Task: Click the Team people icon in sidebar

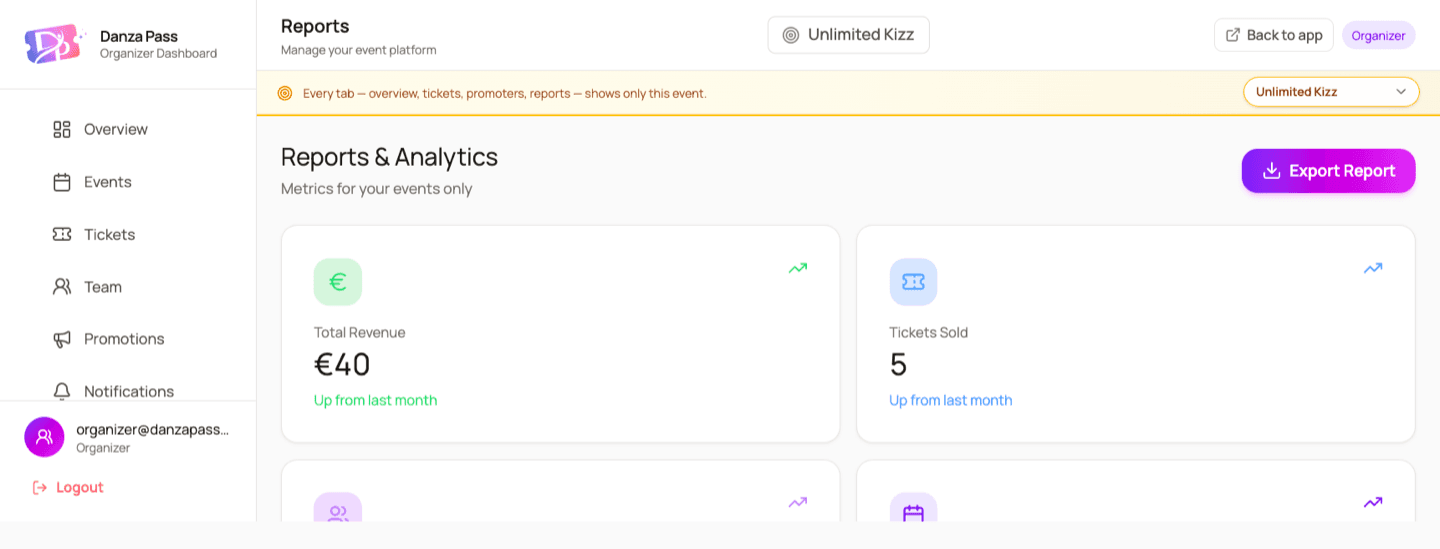Action: coord(62,287)
